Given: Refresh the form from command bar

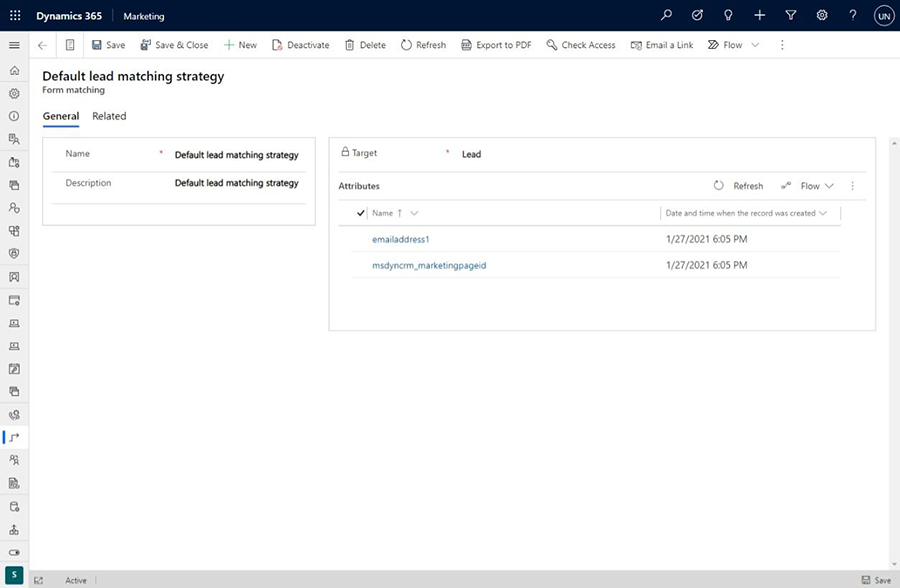Looking at the screenshot, I should tap(424, 45).
